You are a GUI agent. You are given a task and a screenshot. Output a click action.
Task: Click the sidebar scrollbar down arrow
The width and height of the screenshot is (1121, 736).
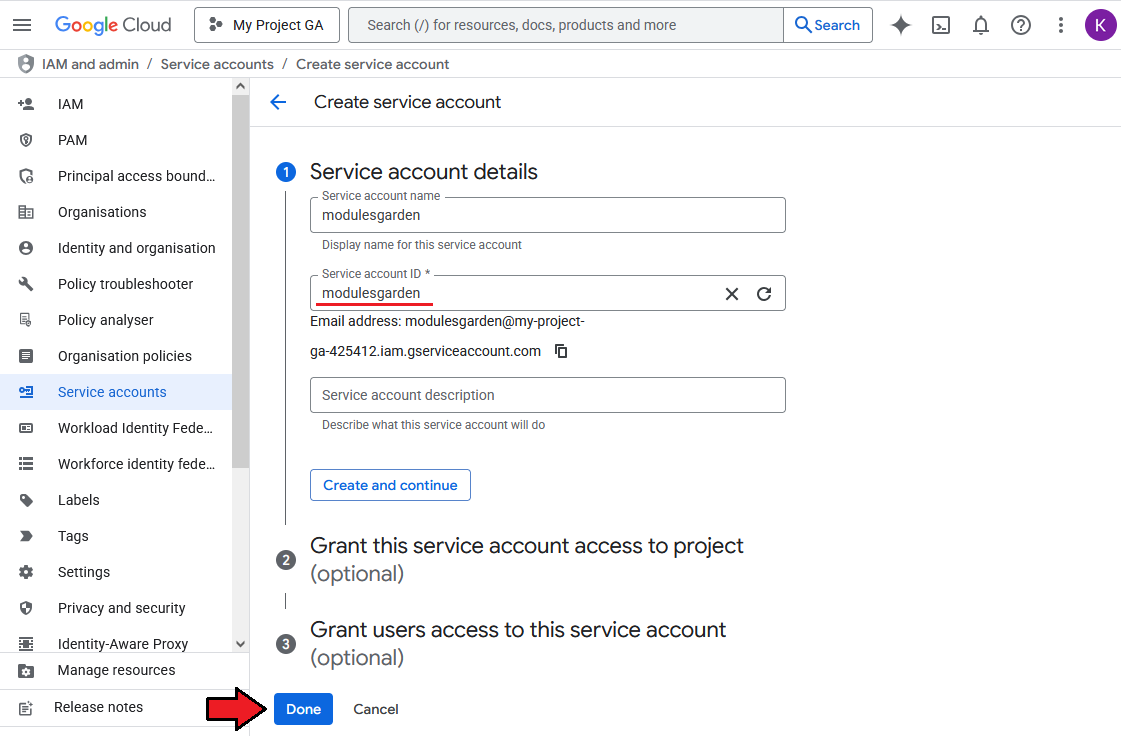coord(240,645)
